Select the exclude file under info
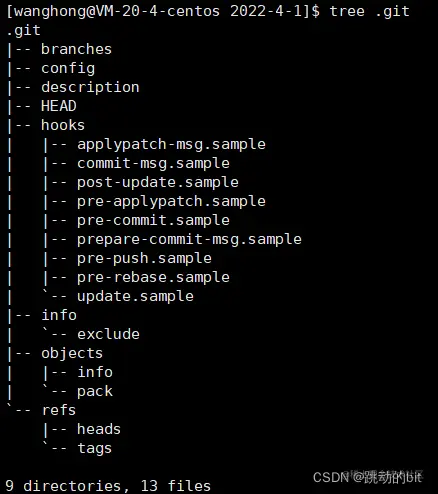The image size is (438, 494). (x=108, y=334)
